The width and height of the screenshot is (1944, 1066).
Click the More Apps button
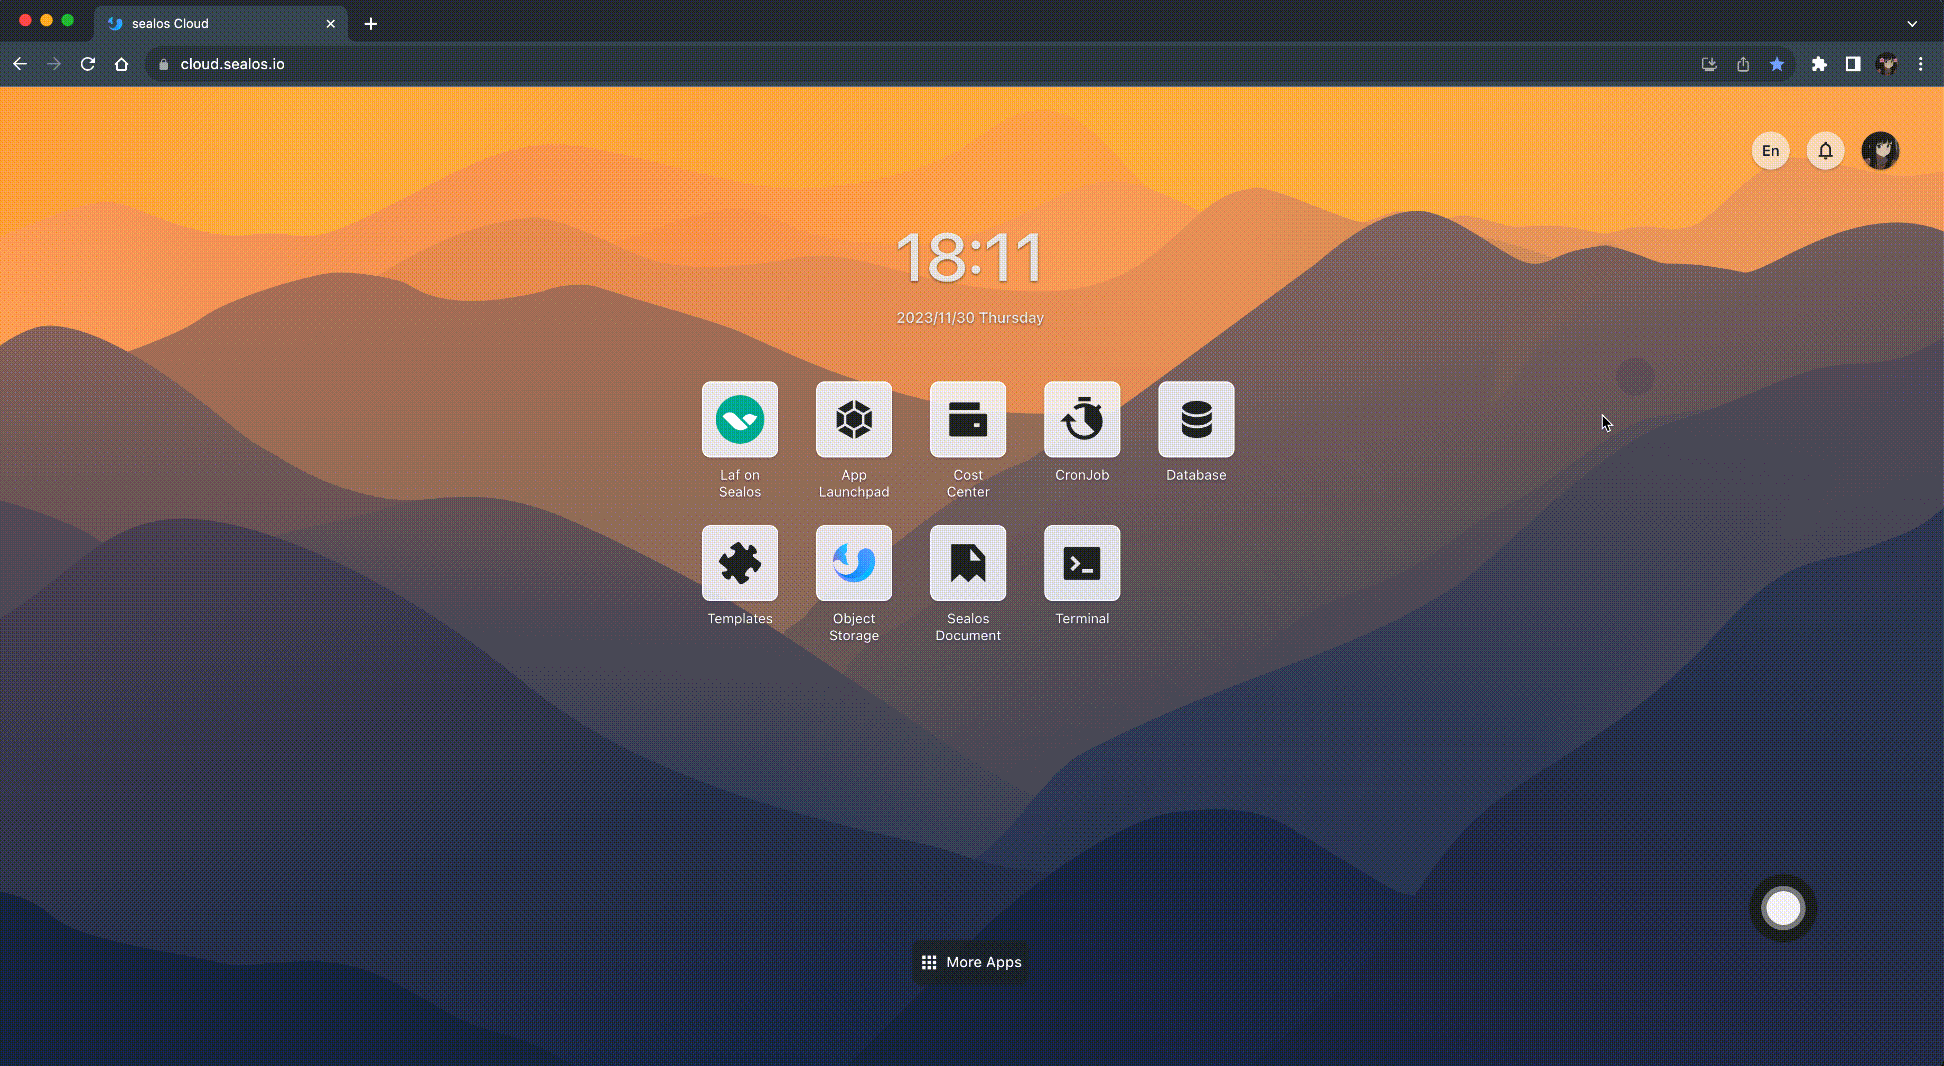(x=971, y=962)
